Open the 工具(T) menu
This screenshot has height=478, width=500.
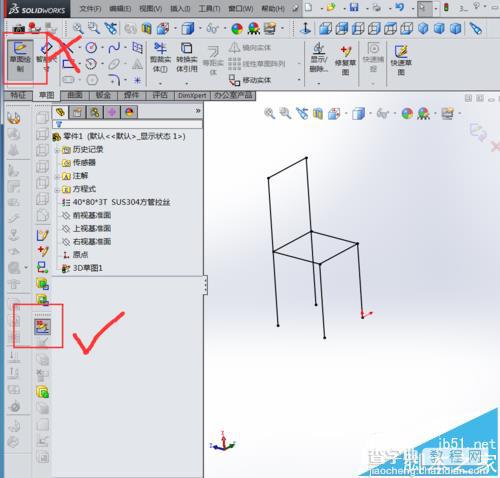(x=210, y=8)
